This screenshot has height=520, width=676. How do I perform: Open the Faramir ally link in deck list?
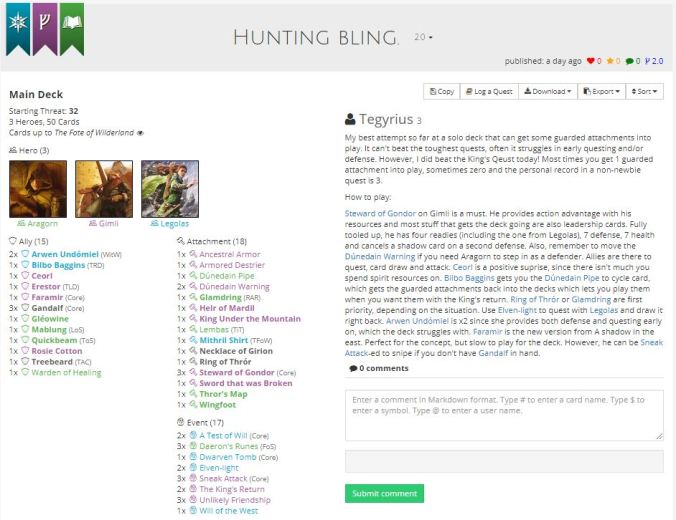(47, 298)
